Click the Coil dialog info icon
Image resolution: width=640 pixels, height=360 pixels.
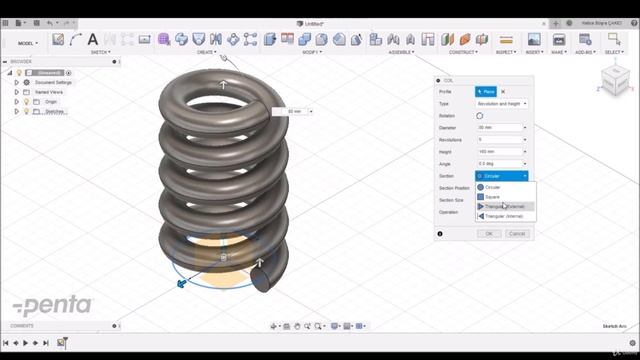pos(440,234)
